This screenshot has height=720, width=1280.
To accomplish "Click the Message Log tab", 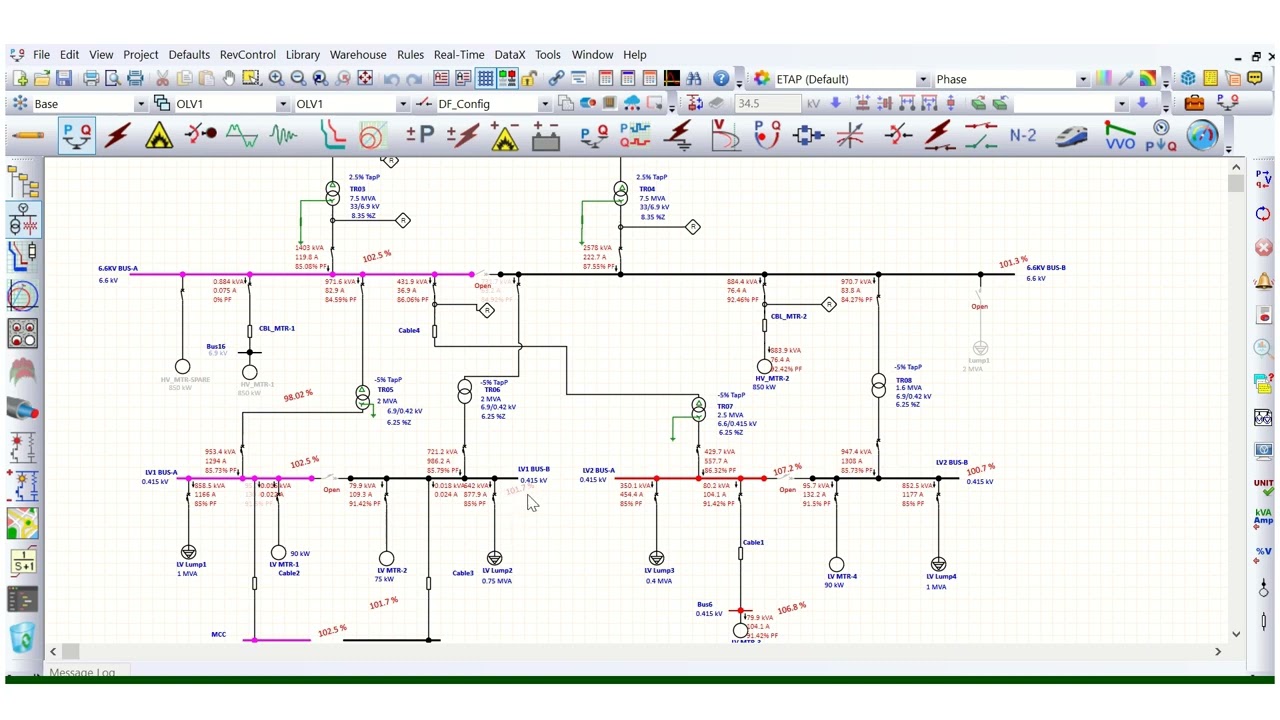I will pyautogui.click(x=82, y=673).
